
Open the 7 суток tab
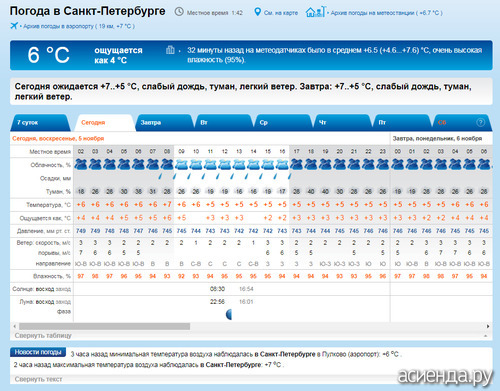[x=41, y=122]
